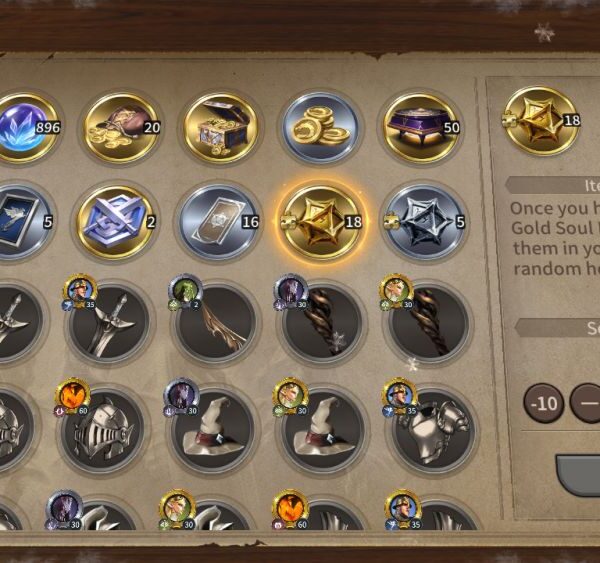Select the blue crystal orb item with 896
The width and height of the screenshot is (600, 563).
(x=25, y=128)
